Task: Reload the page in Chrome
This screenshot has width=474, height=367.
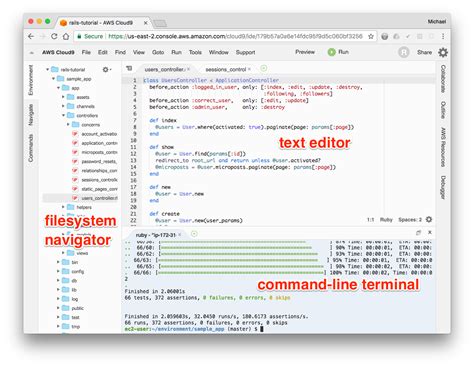Action: coord(54,36)
